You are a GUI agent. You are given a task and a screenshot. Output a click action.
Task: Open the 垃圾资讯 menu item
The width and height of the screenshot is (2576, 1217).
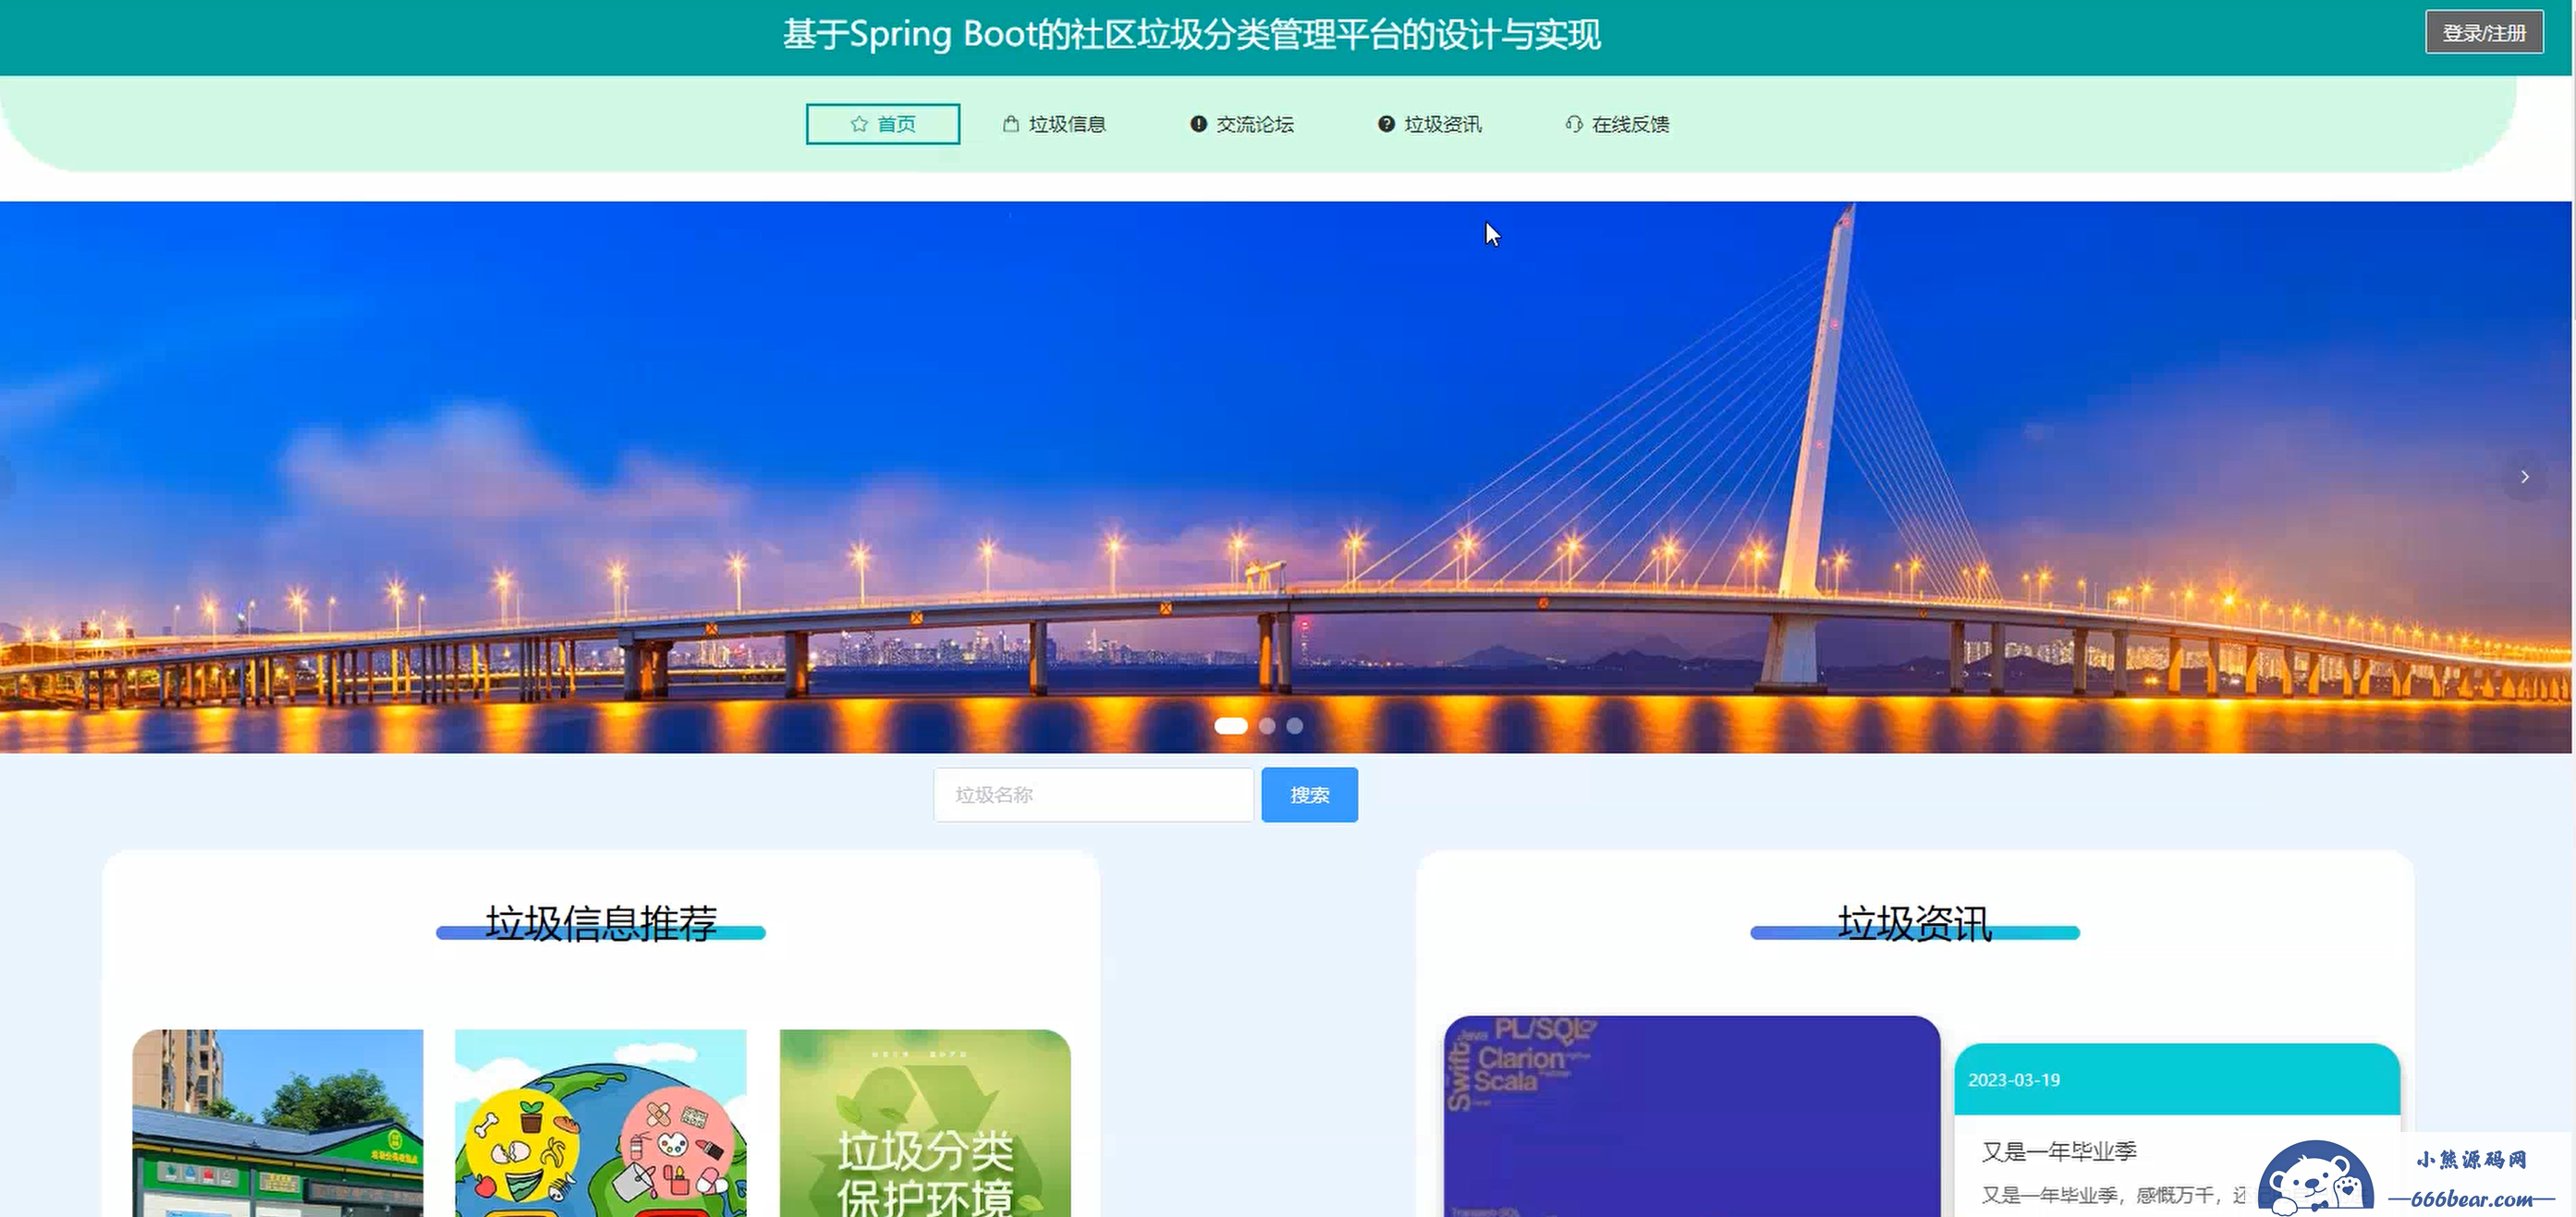tap(1430, 124)
